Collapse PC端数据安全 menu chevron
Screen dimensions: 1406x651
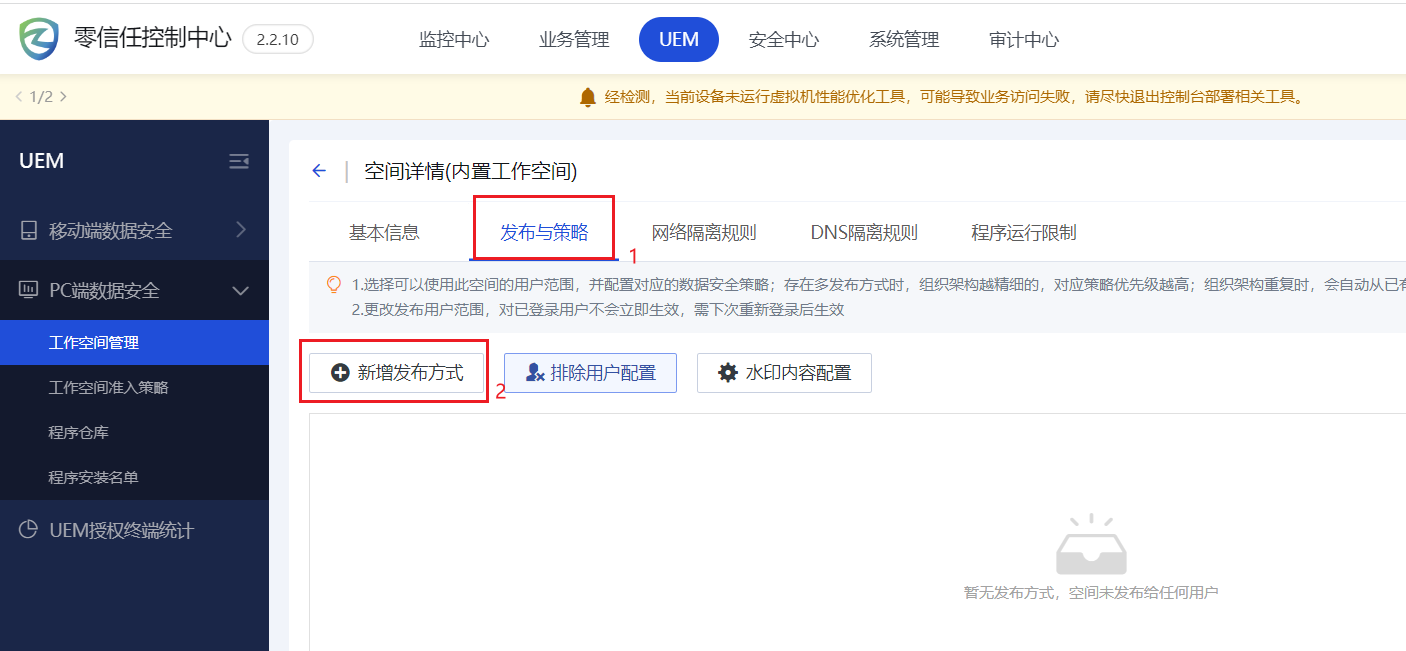point(240,291)
